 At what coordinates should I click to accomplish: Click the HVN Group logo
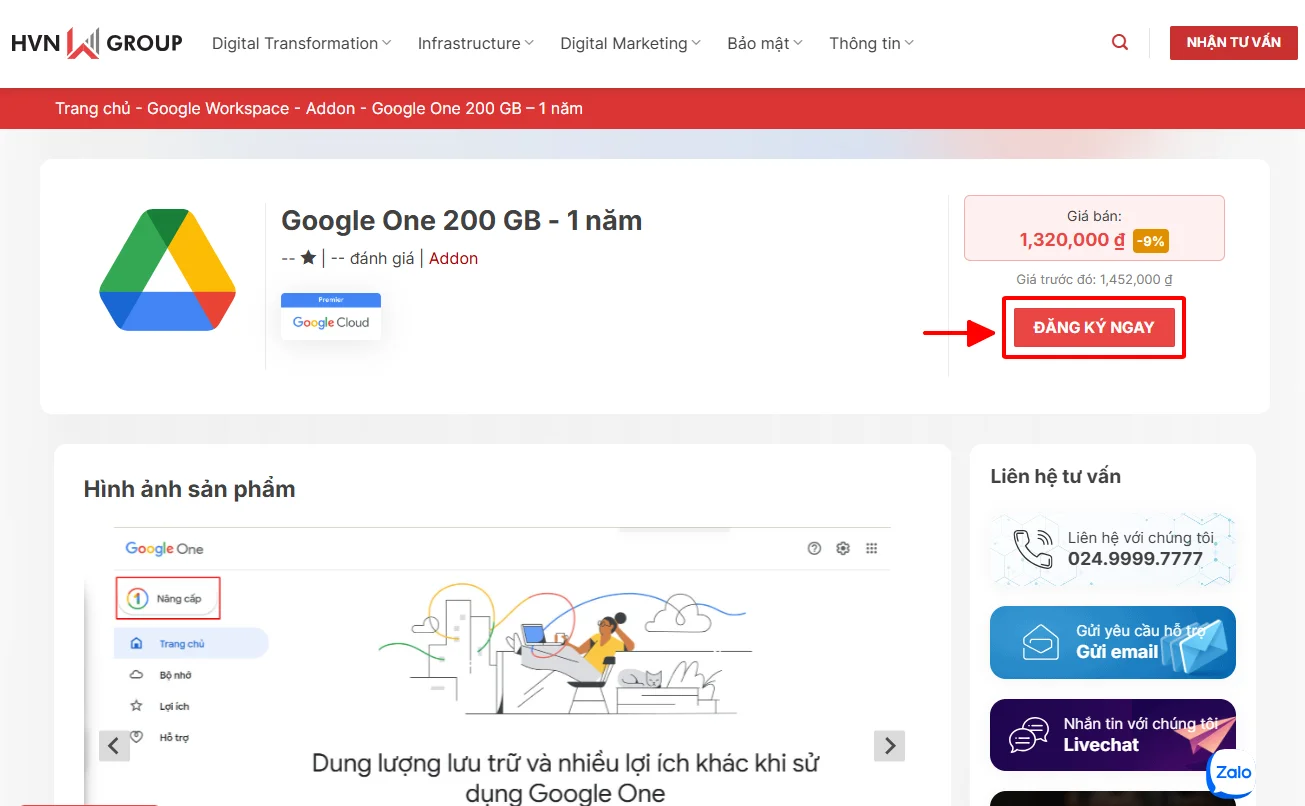(96, 43)
